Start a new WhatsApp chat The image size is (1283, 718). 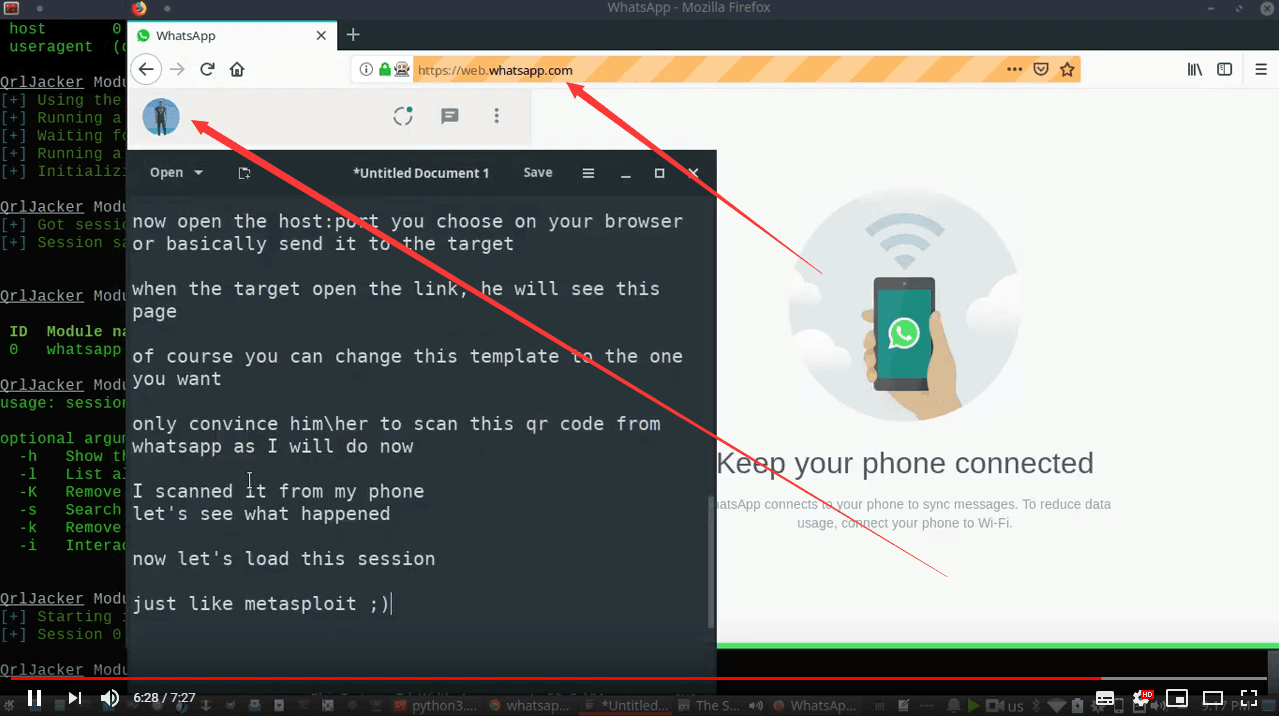point(450,116)
